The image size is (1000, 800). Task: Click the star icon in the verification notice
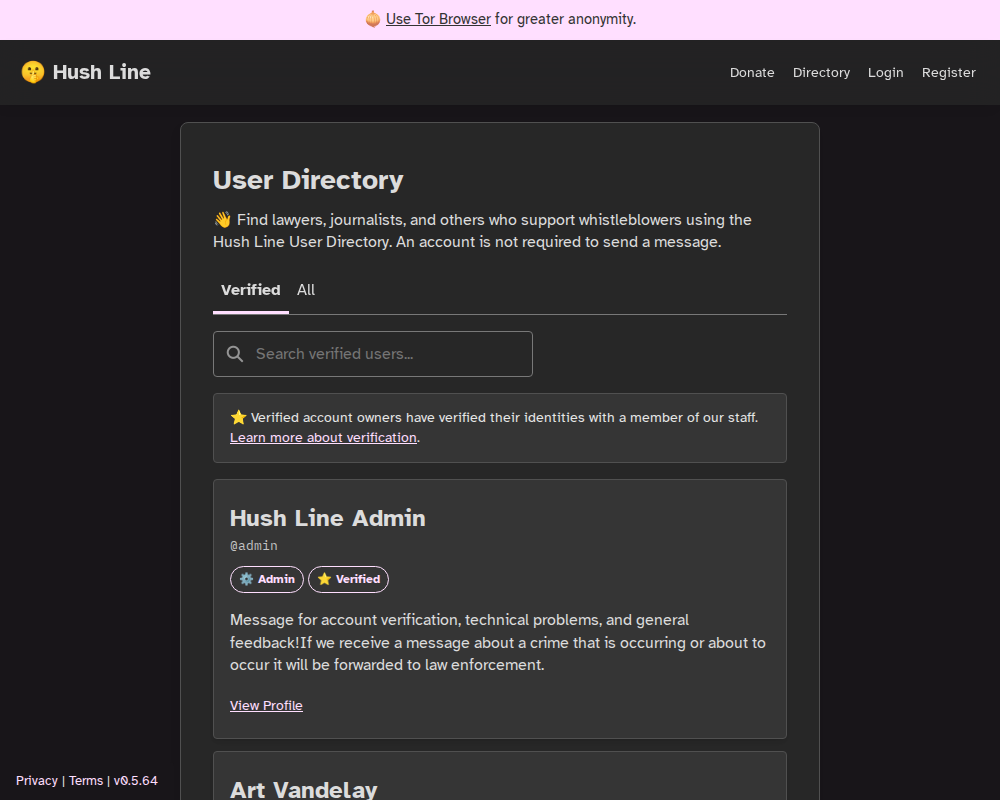[x=239, y=417]
